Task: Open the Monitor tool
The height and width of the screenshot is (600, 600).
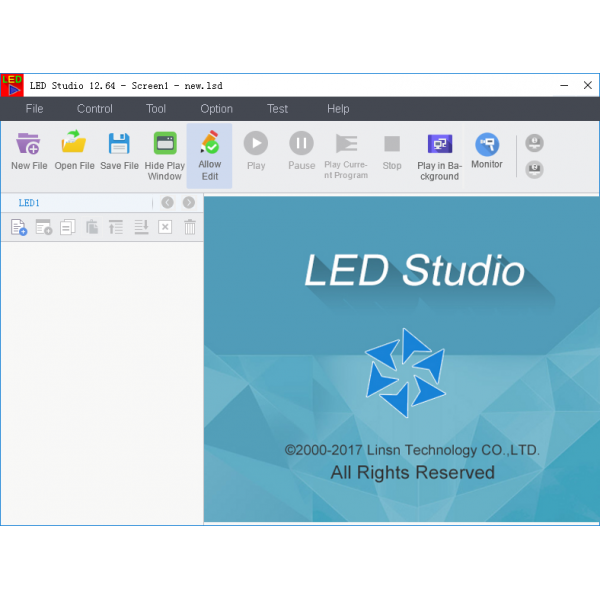Action: point(487,151)
